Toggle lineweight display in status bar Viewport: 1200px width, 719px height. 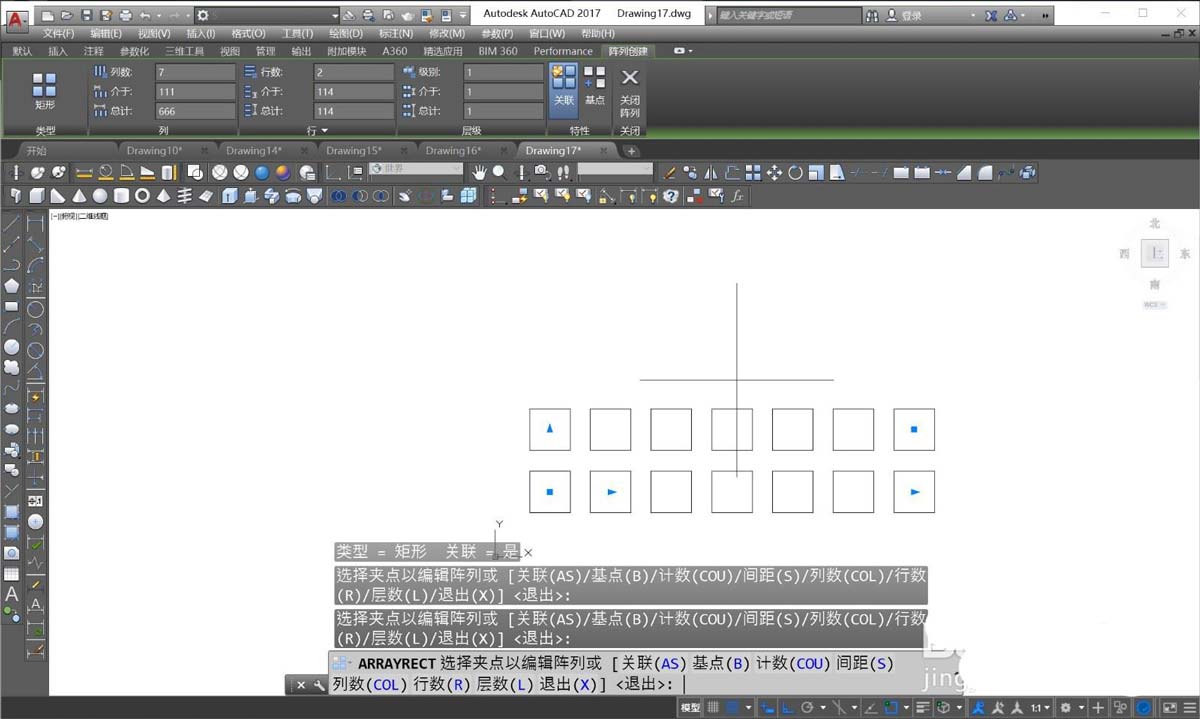click(923, 708)
